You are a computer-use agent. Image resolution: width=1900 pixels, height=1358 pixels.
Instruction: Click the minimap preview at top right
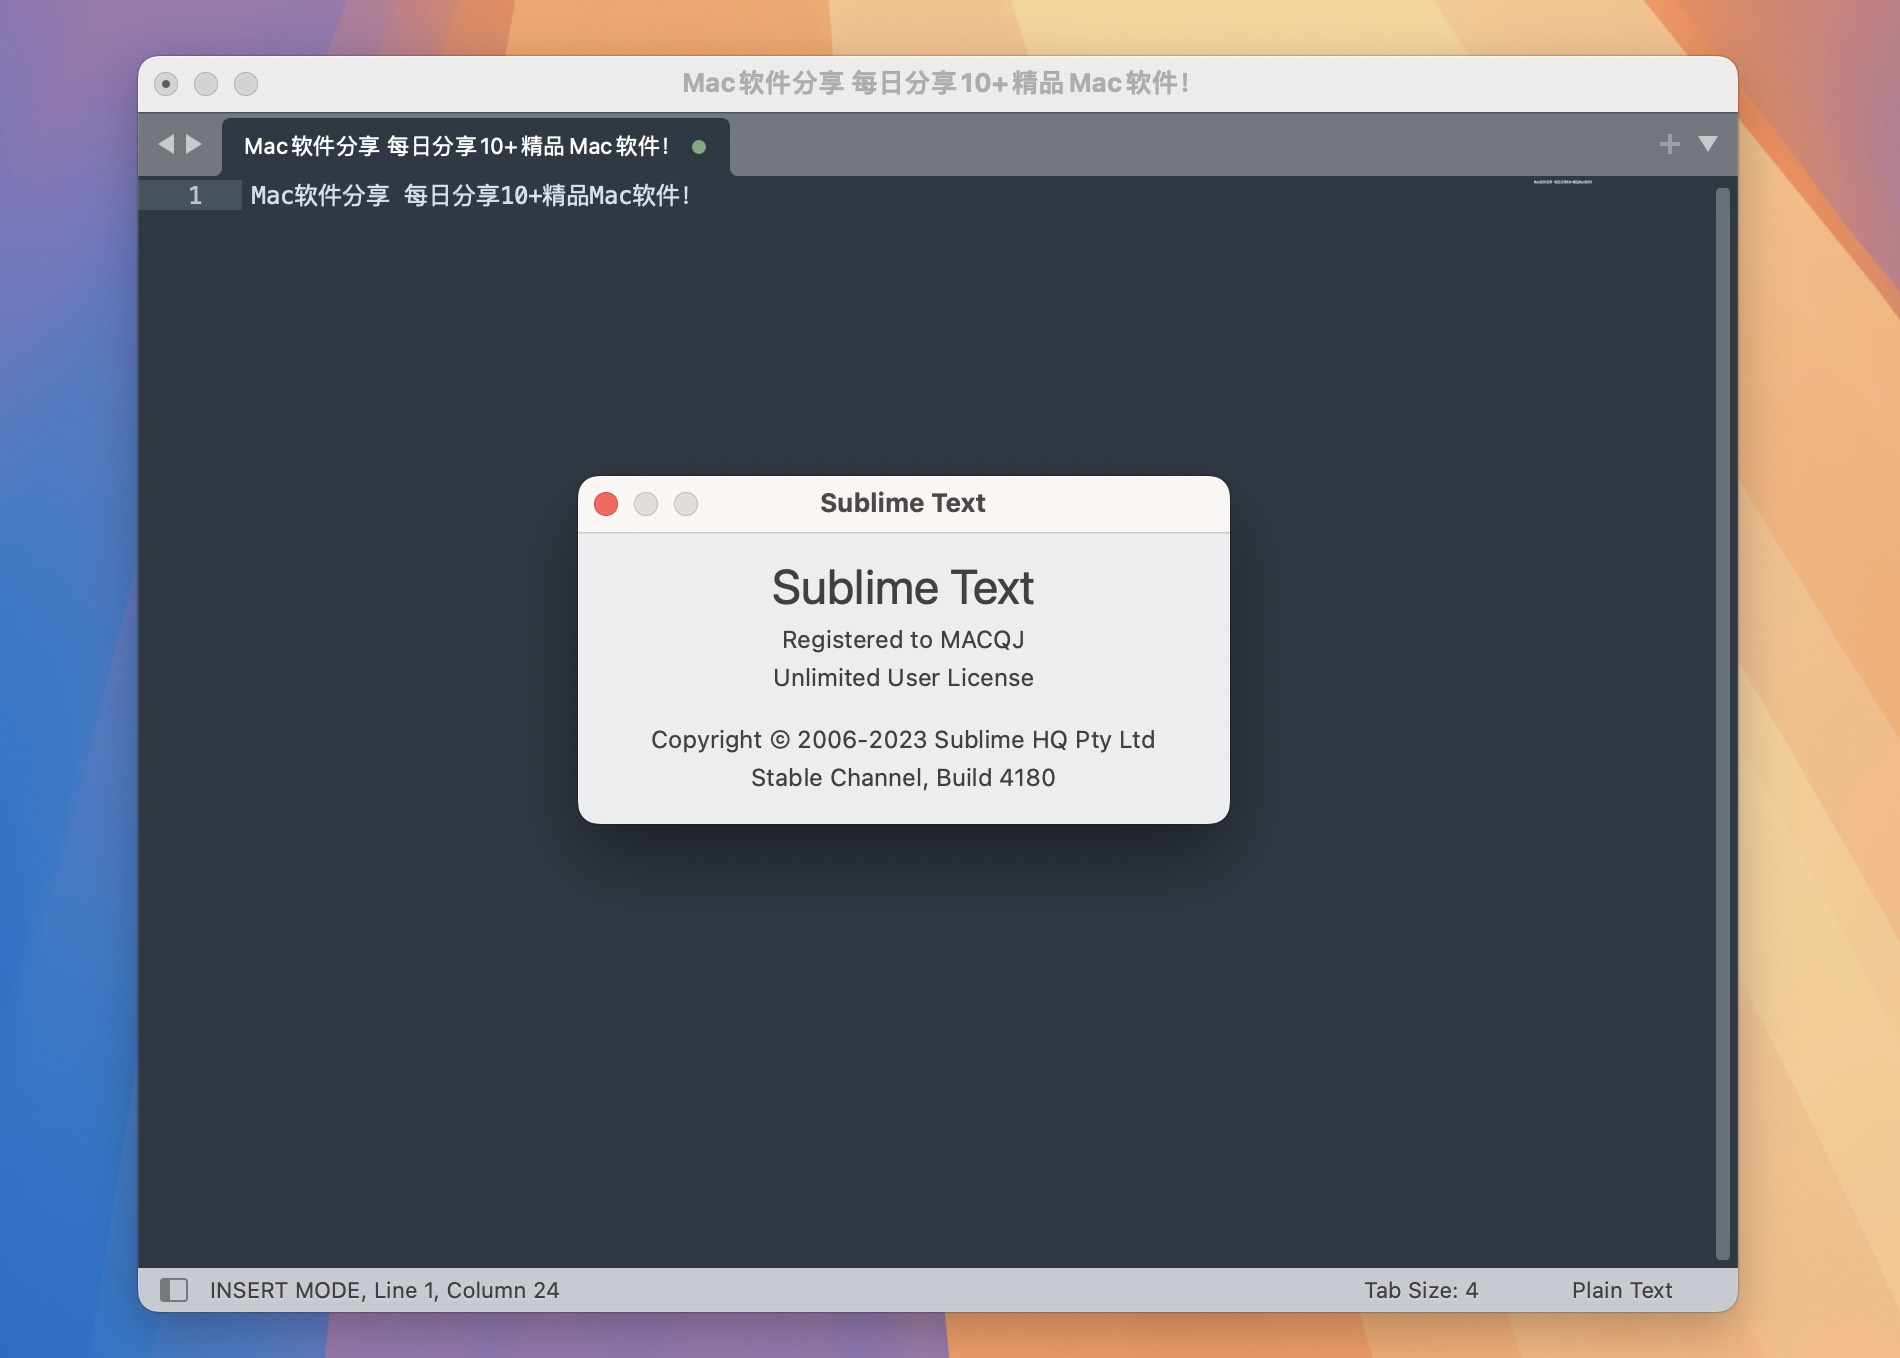1563,182
